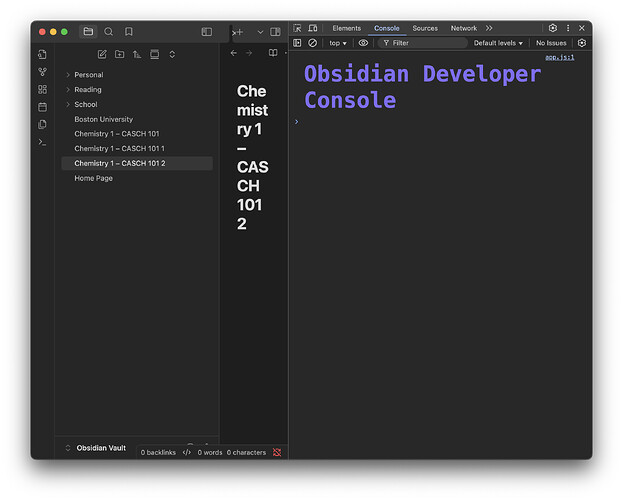The height and width of the screenshot is (500, 622).
Task: Create a new note icon
Action: [x=102, y=54]
